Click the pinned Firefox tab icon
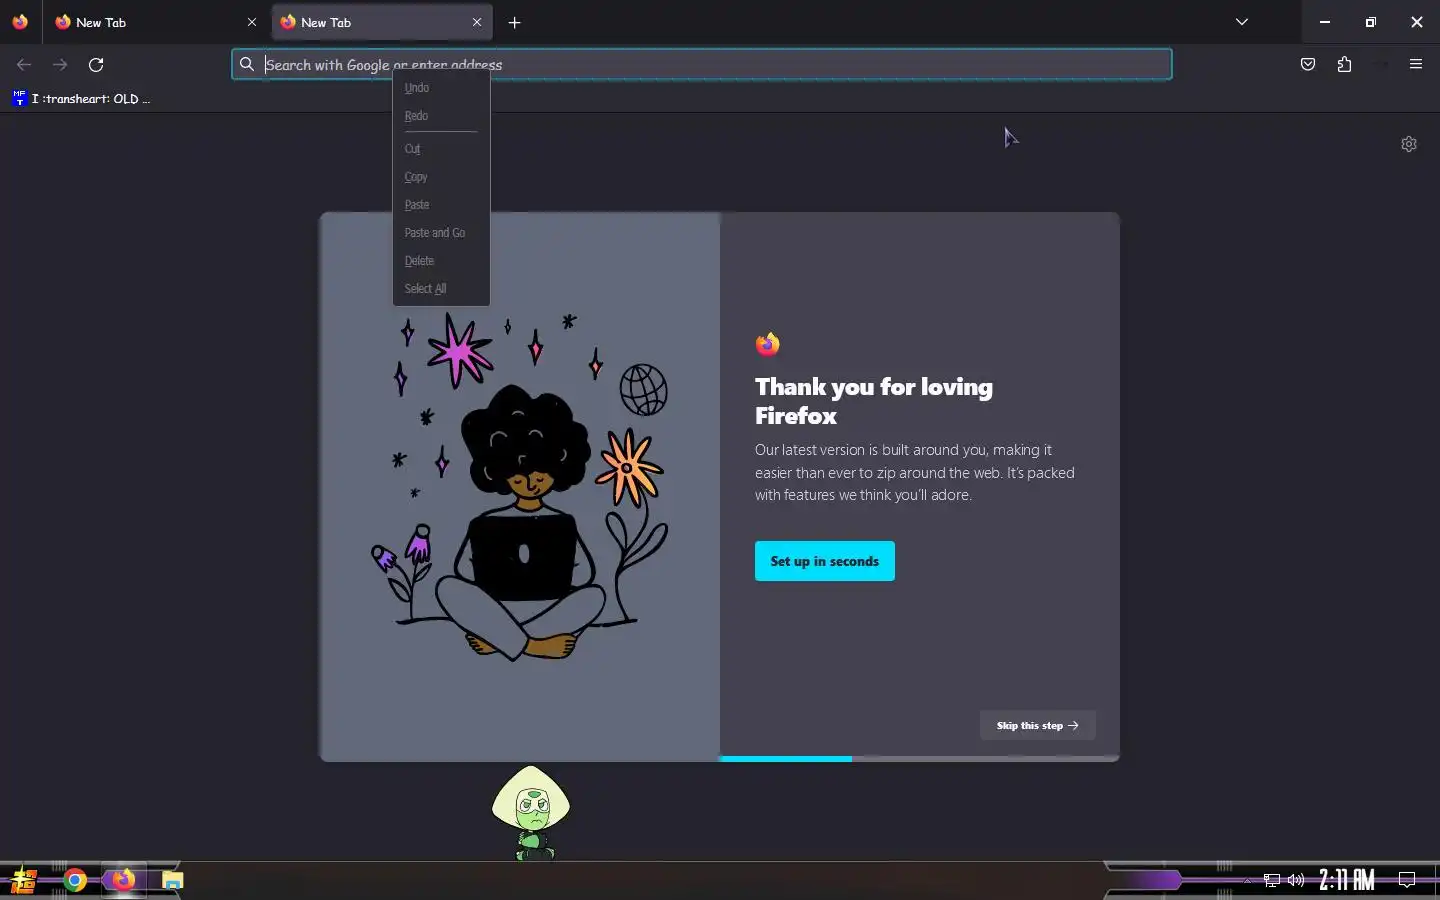Viewport: 1440px width, 900px height. click(x=20, y=22)
